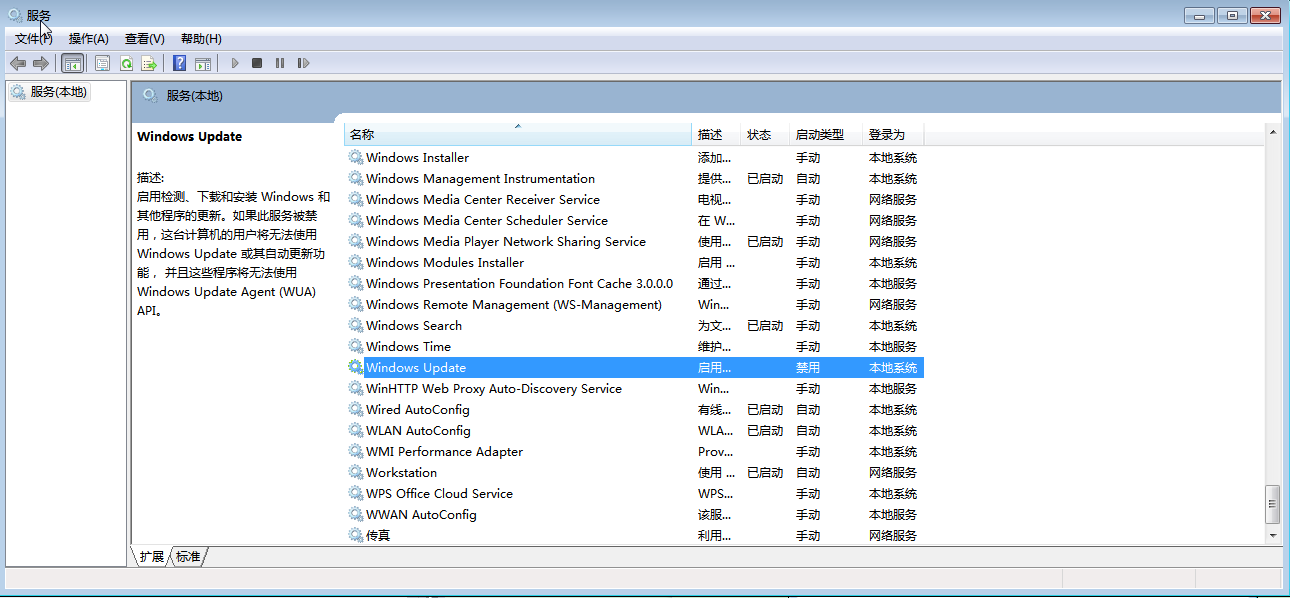1290x598 pixels.
Task: Toggle Show/Hide Action Pane button
Action: (203, 63)
